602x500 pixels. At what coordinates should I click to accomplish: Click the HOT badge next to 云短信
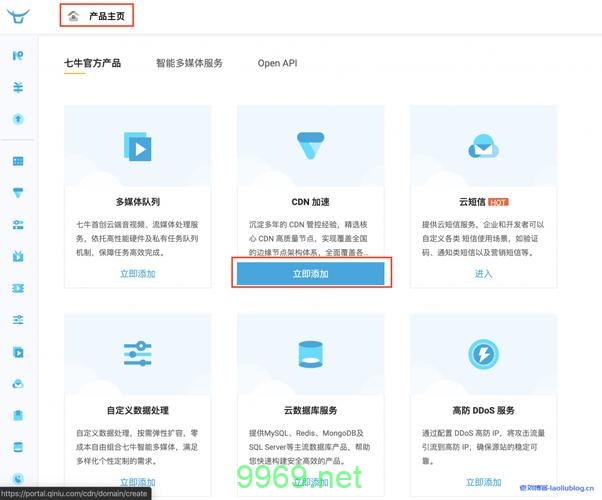(x=498, y=202)
